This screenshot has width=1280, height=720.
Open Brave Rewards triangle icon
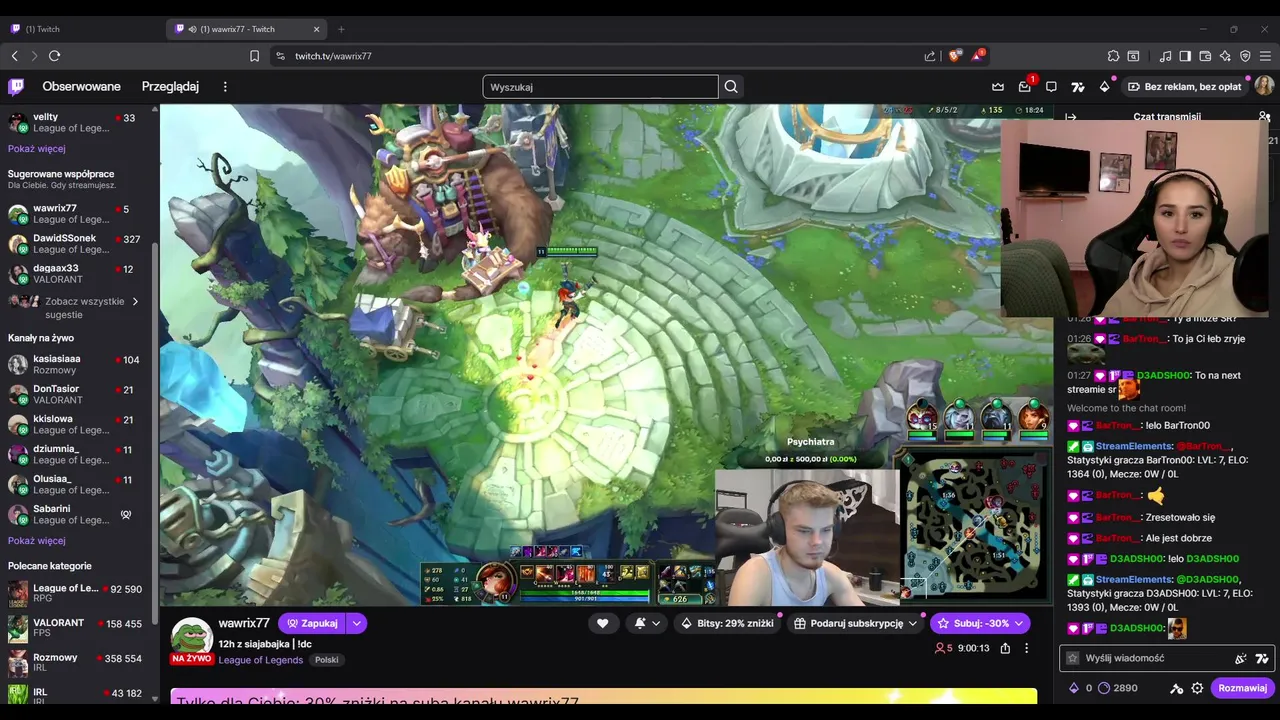coord(978,56)
